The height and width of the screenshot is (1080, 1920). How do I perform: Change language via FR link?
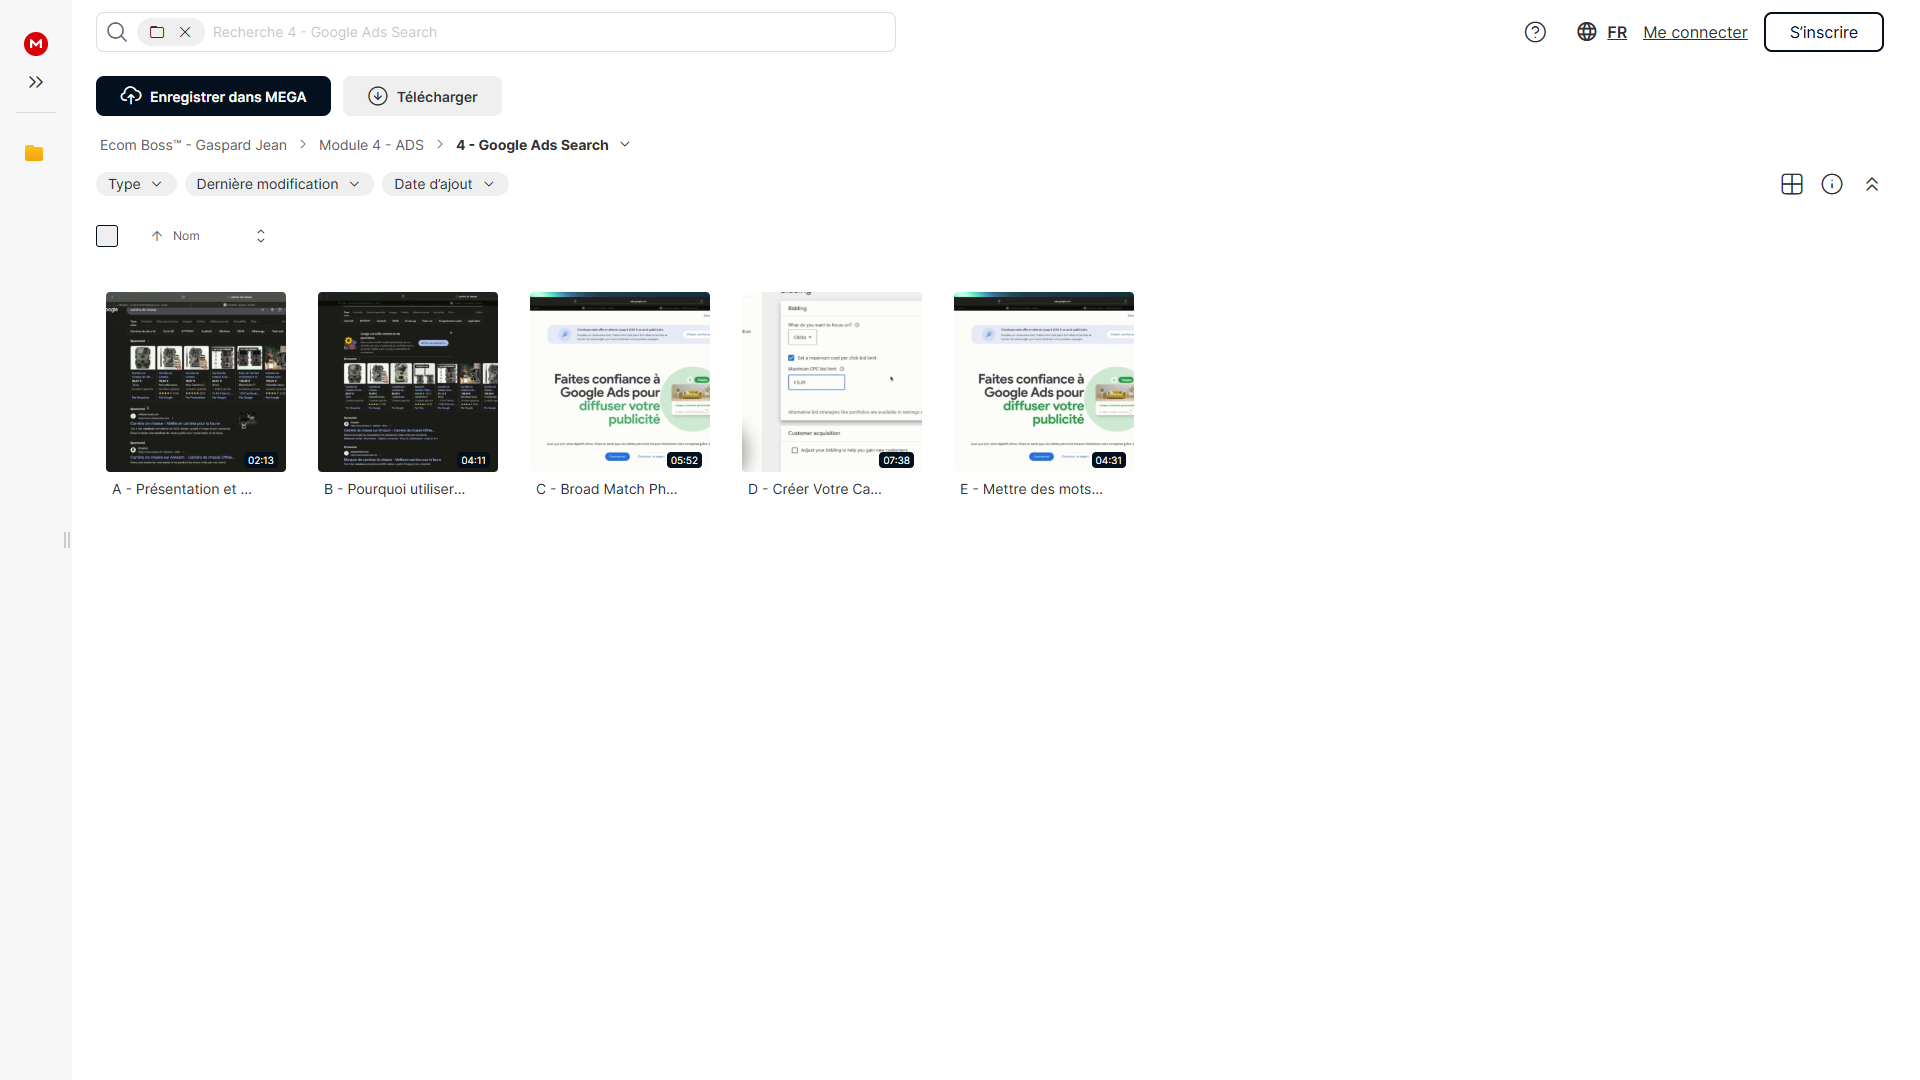pyautogui.click(x=1617, y=32)
